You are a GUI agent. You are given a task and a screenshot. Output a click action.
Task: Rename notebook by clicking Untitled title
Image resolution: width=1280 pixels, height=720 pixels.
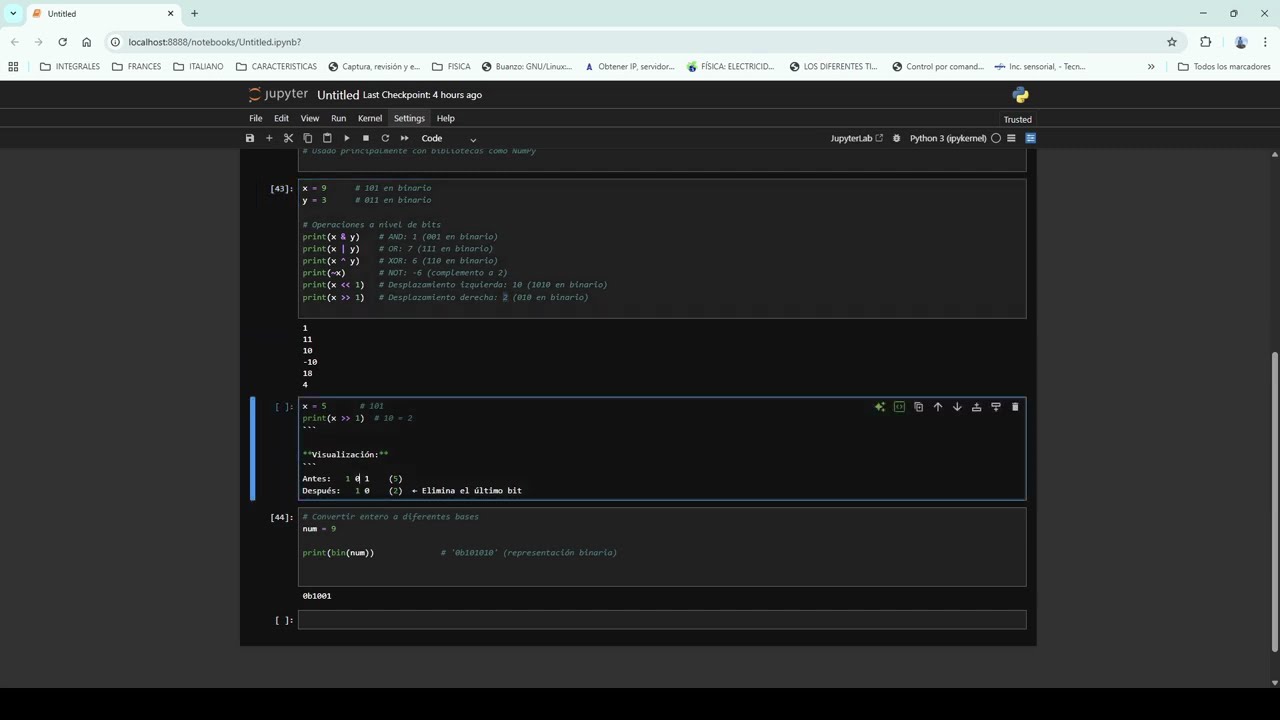[x=338, y=95]
